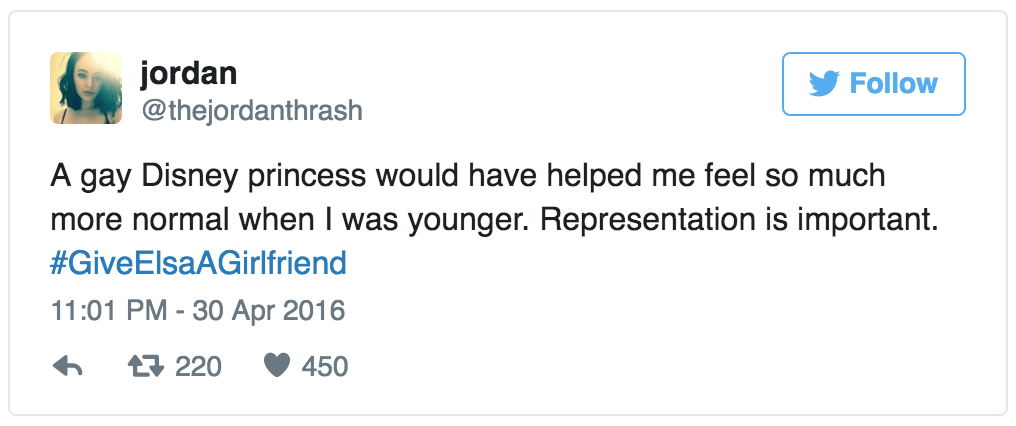
Task: Click the word 'Follow' label text
Action: click(894, 84)
